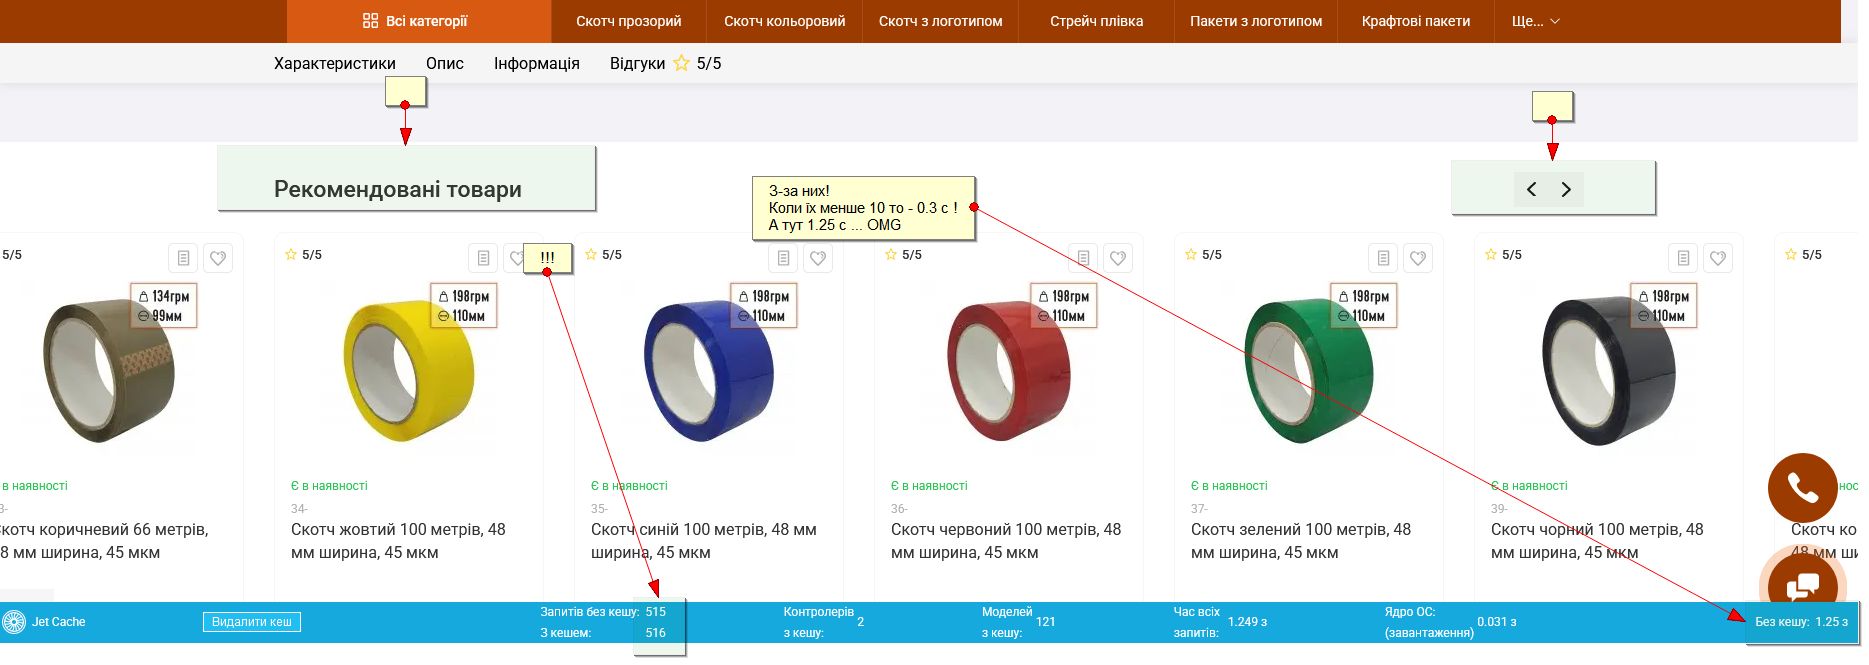
Task: Switch to Відгуки tab
Action: 666,63
